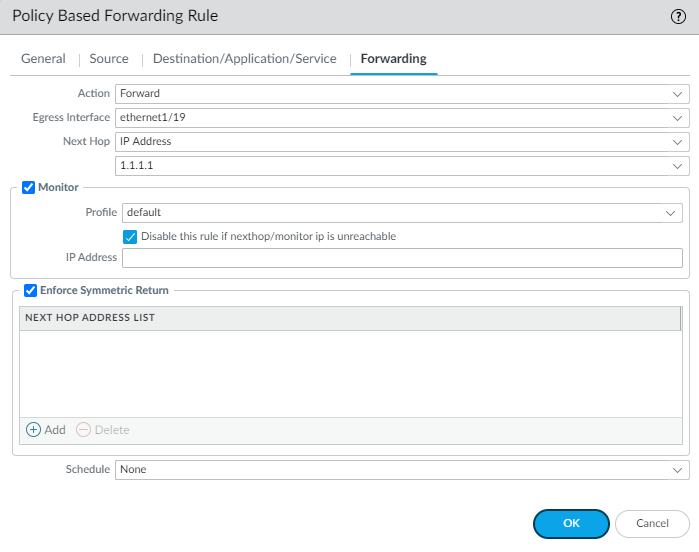Expand the Egress Interface dropdown arrow

coord(678,118)
